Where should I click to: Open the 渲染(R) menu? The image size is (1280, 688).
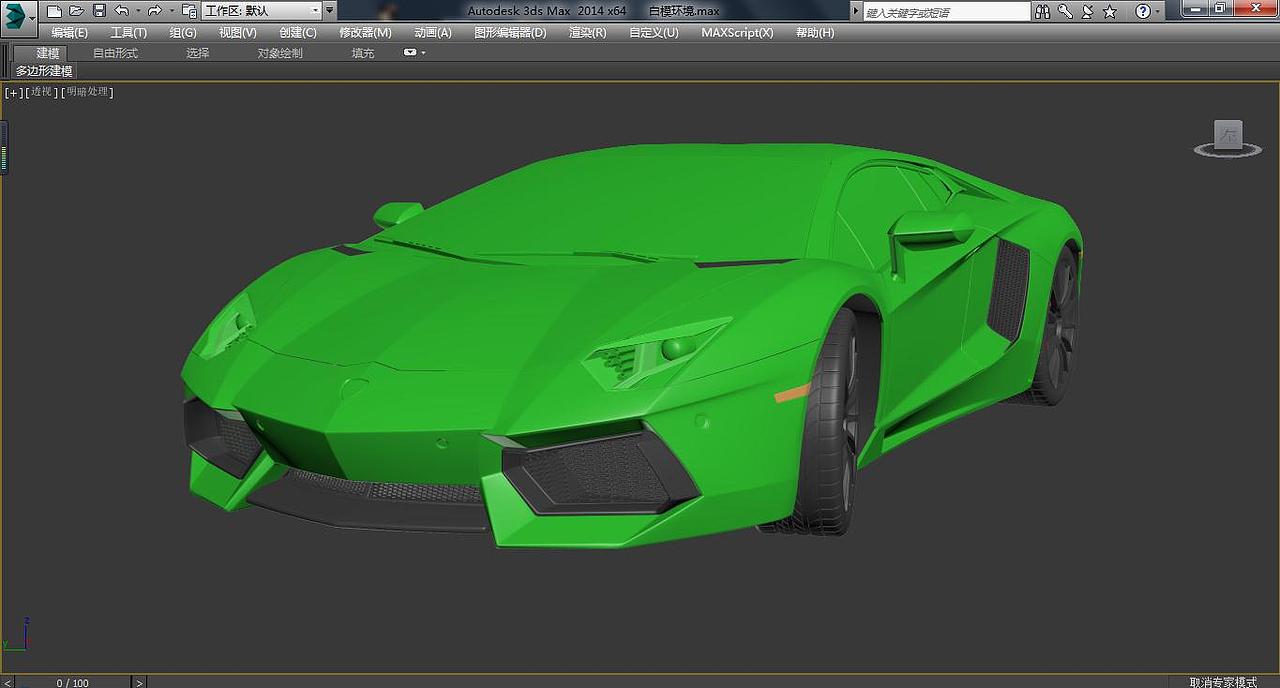click(588, 32)
